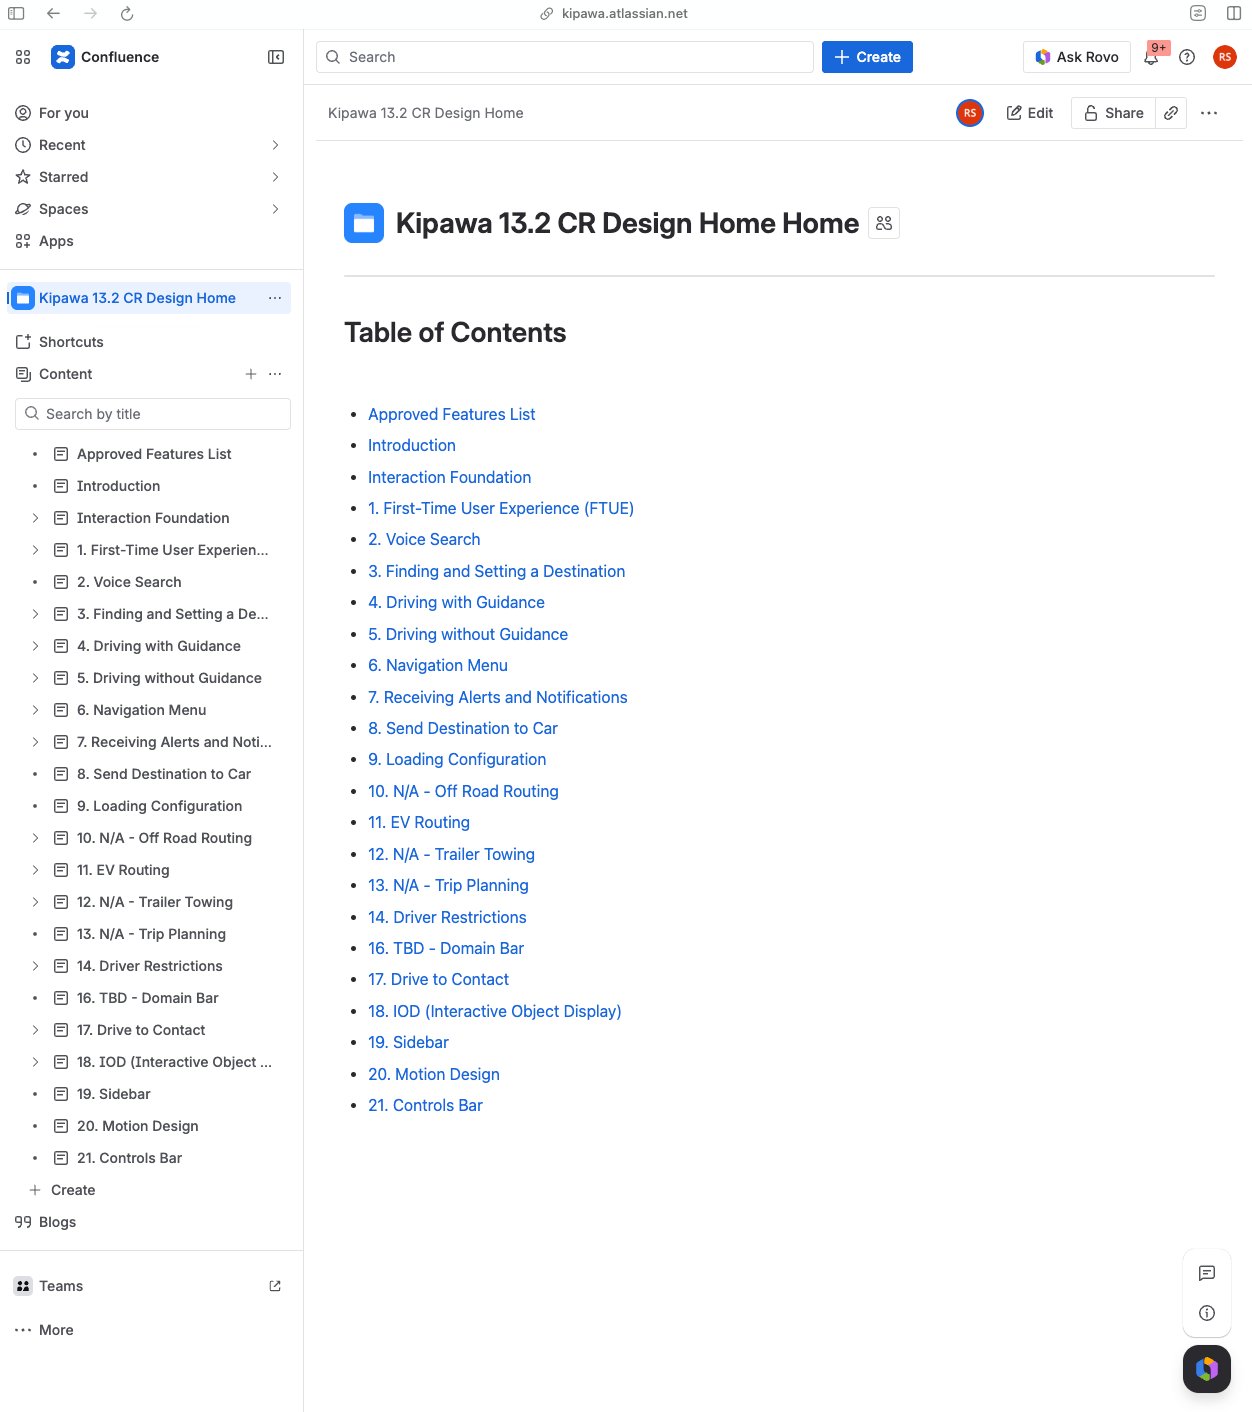This screenshot has width=1252, height=1412.
Task: Open Teams external link icon
Action: pos(275,1286)
